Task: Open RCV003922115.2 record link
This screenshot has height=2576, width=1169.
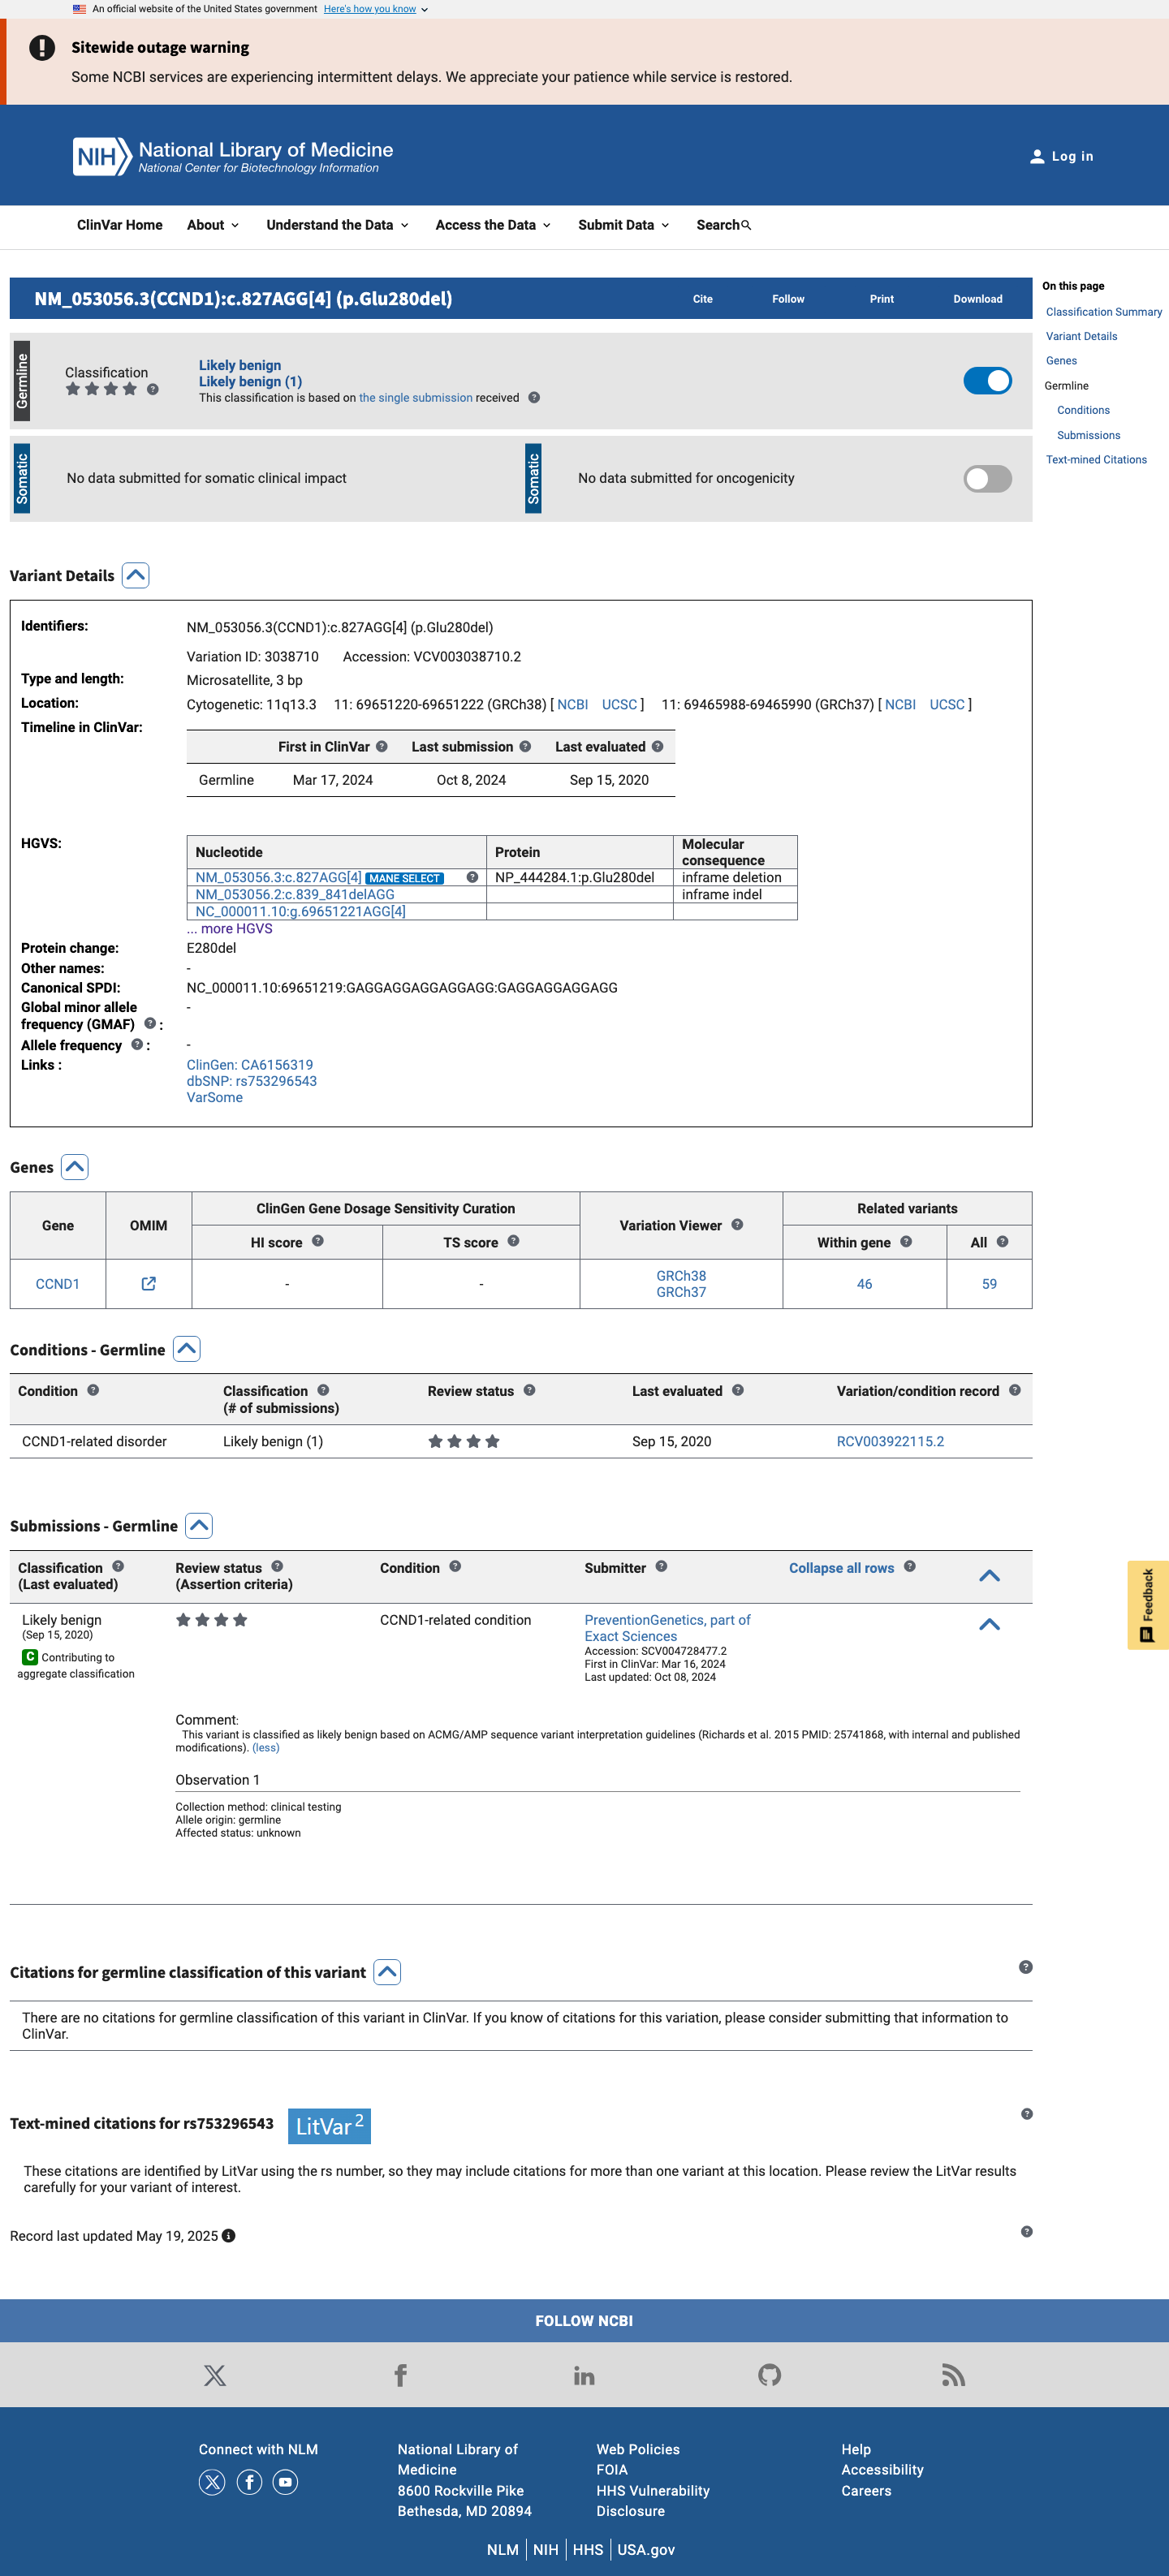Action: [890, 1441]
